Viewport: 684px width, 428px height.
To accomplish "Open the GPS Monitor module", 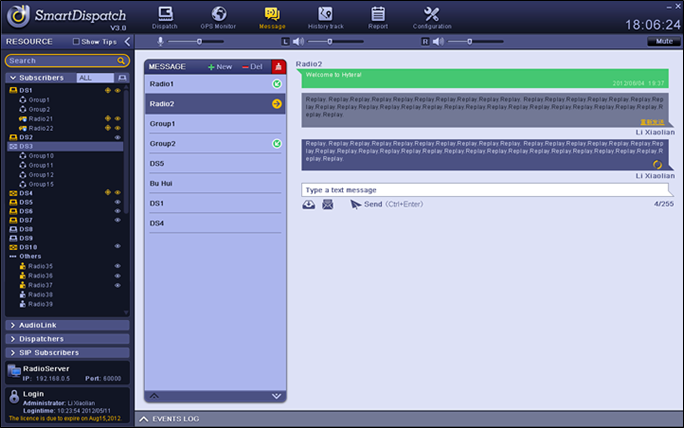I will coord(218,17).
